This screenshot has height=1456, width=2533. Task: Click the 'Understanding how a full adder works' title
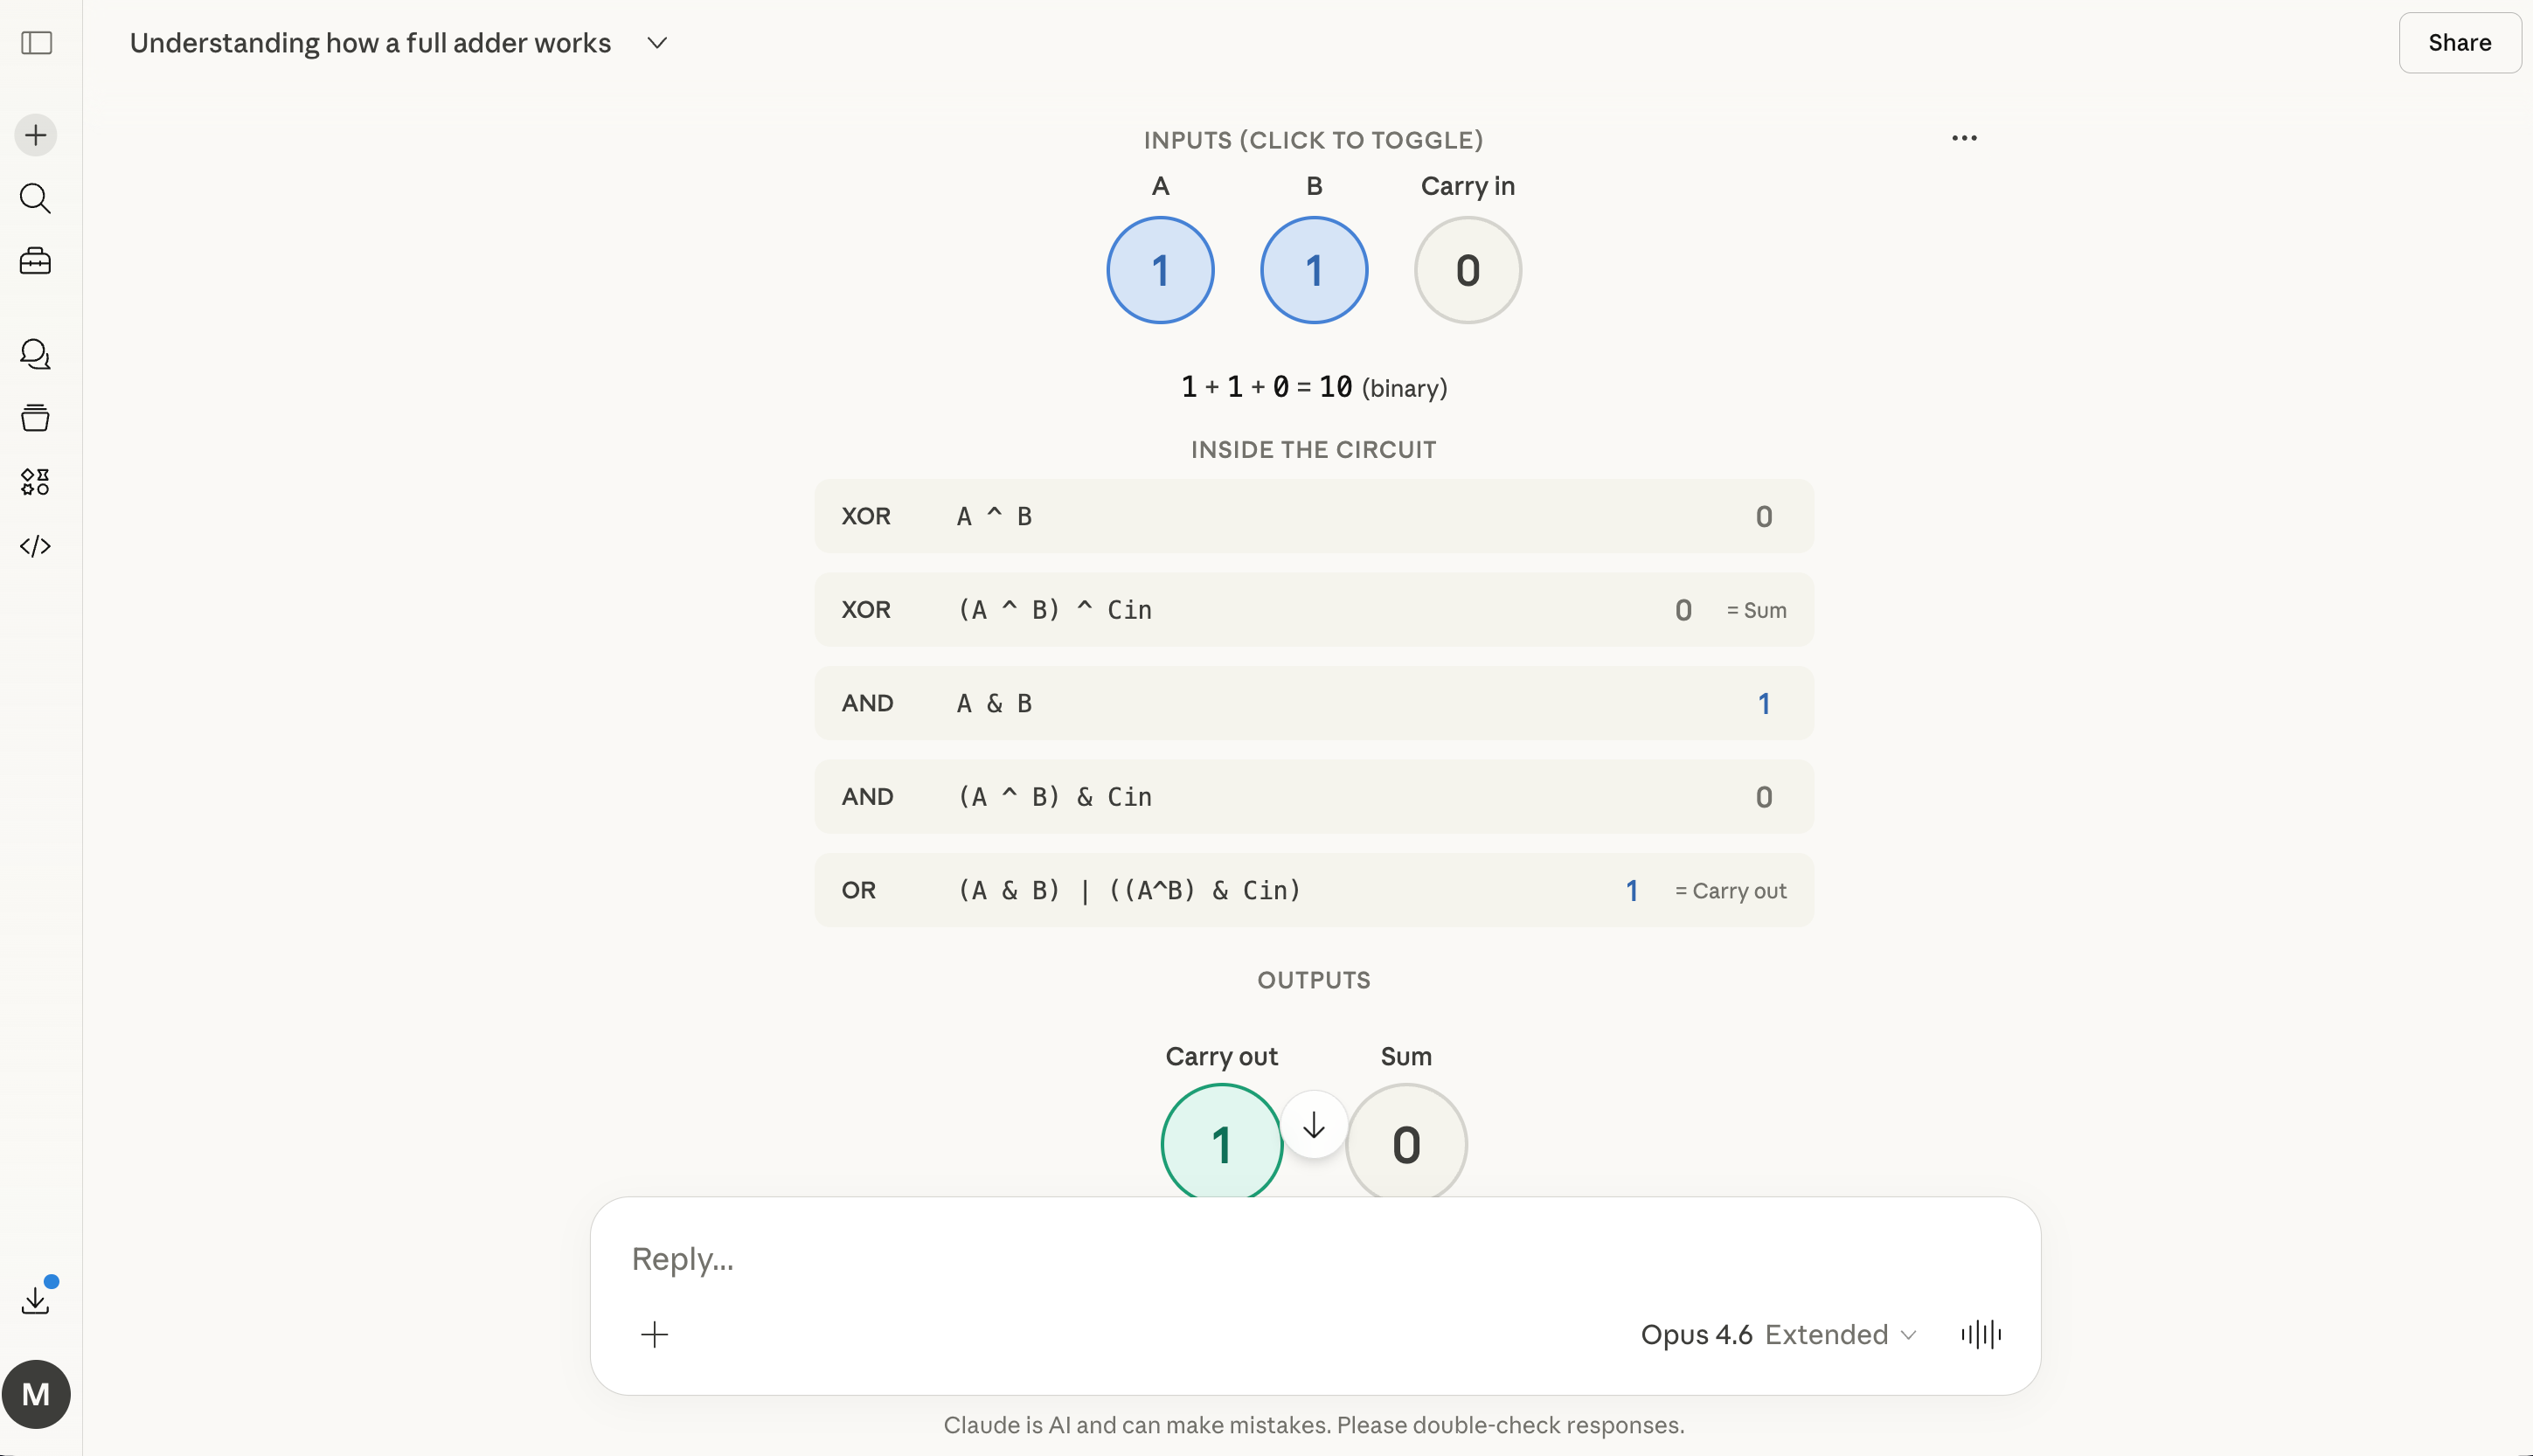pos(370,43)
